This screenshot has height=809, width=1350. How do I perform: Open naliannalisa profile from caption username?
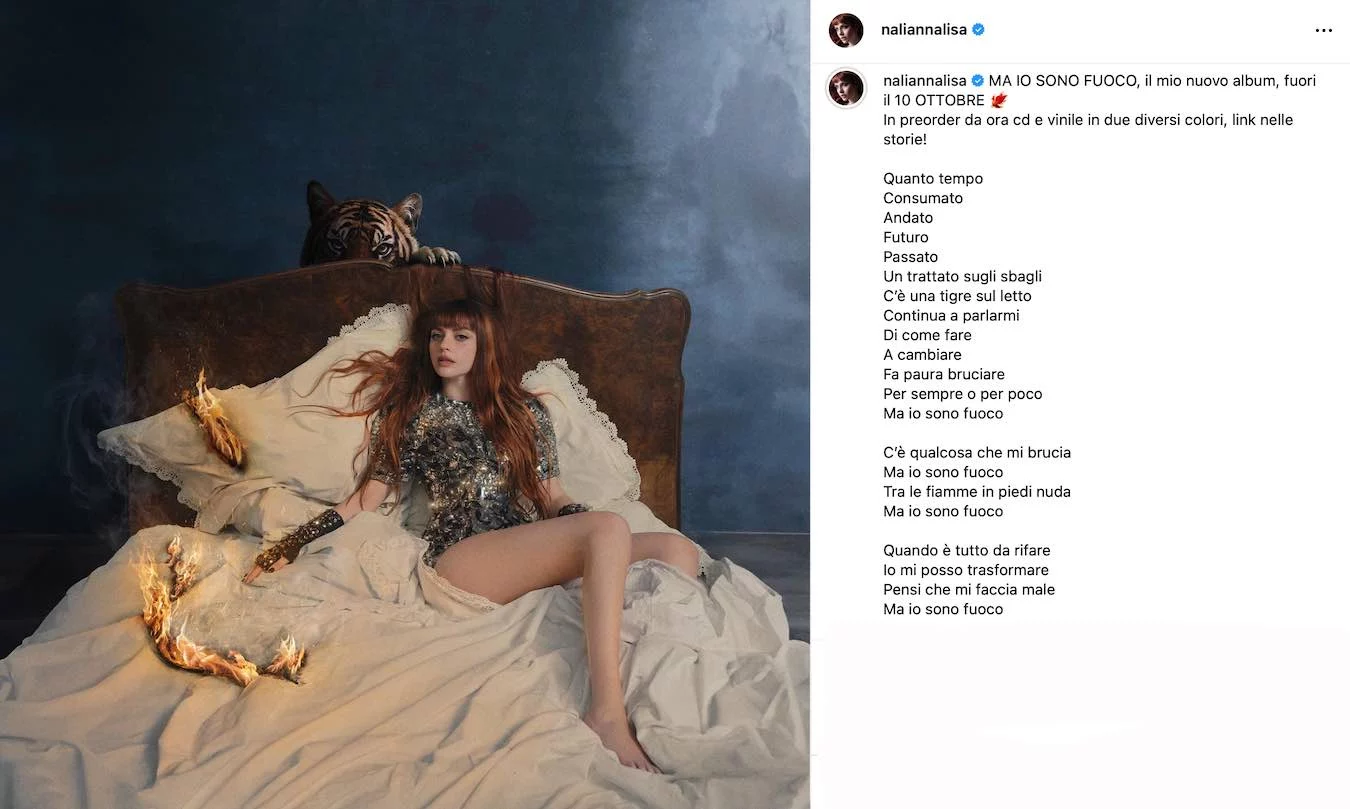[x=925, y=81]
